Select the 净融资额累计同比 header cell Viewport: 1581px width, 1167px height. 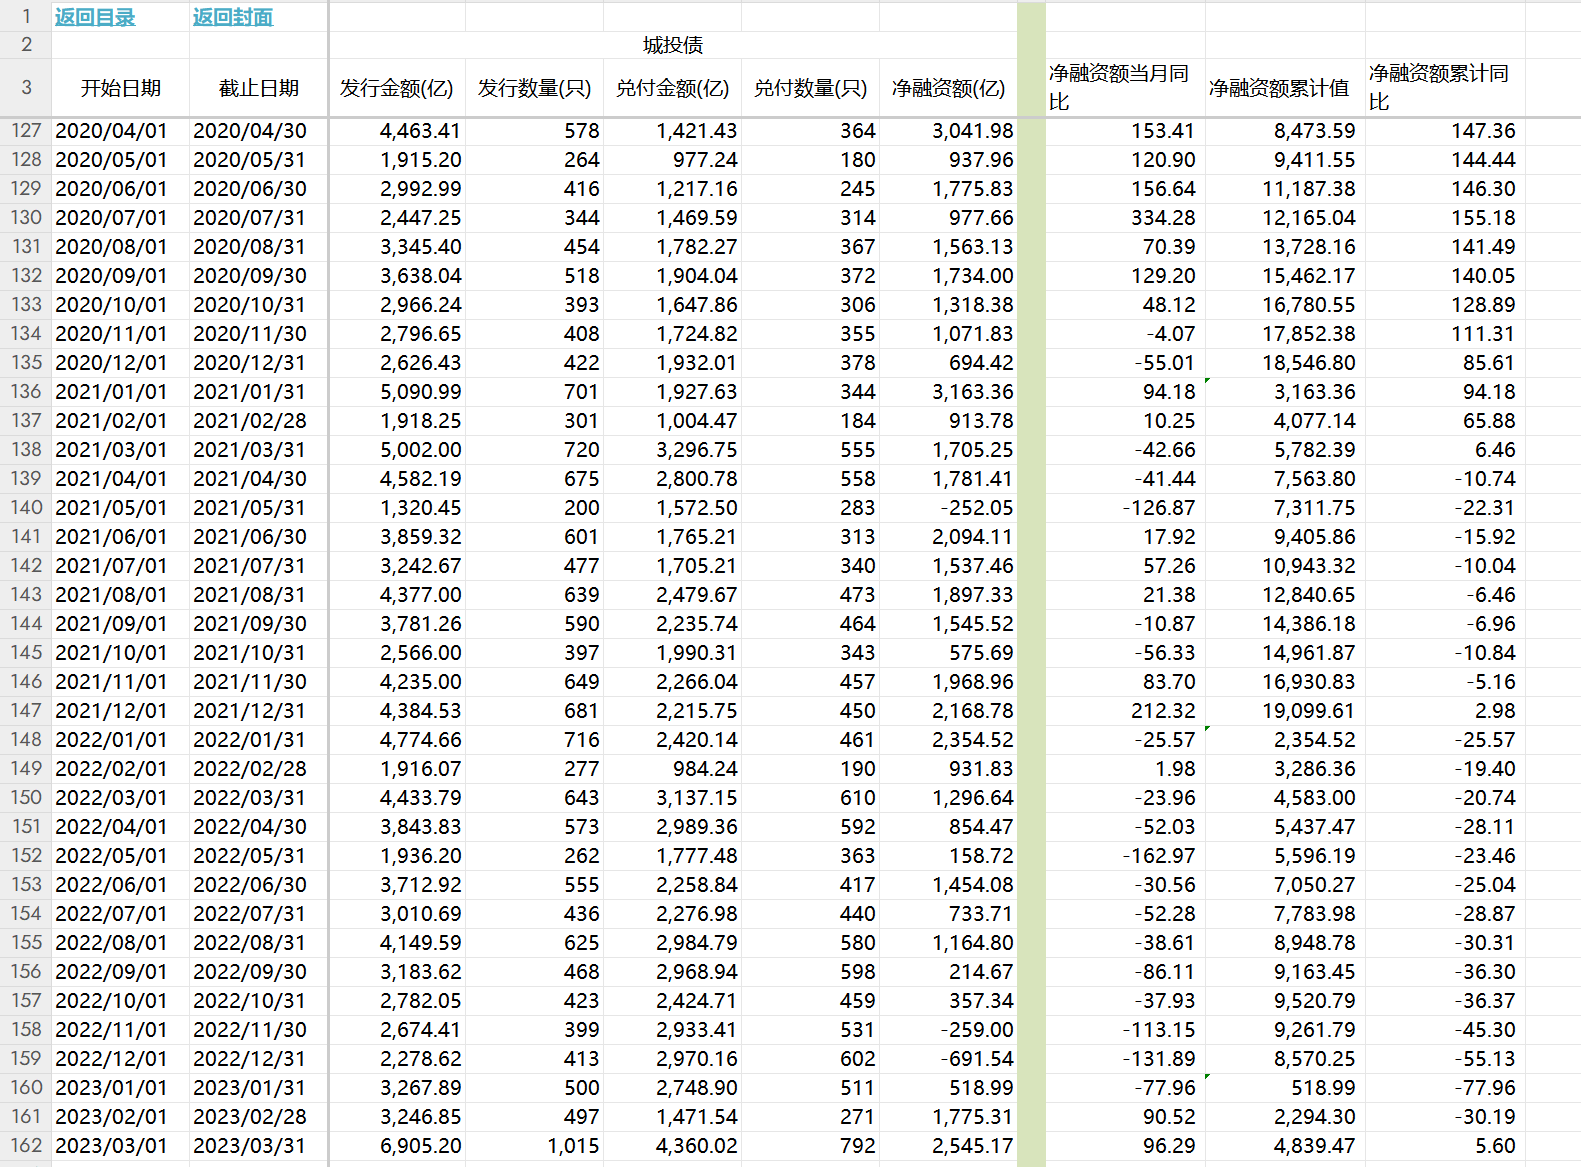coord(1445,88)
